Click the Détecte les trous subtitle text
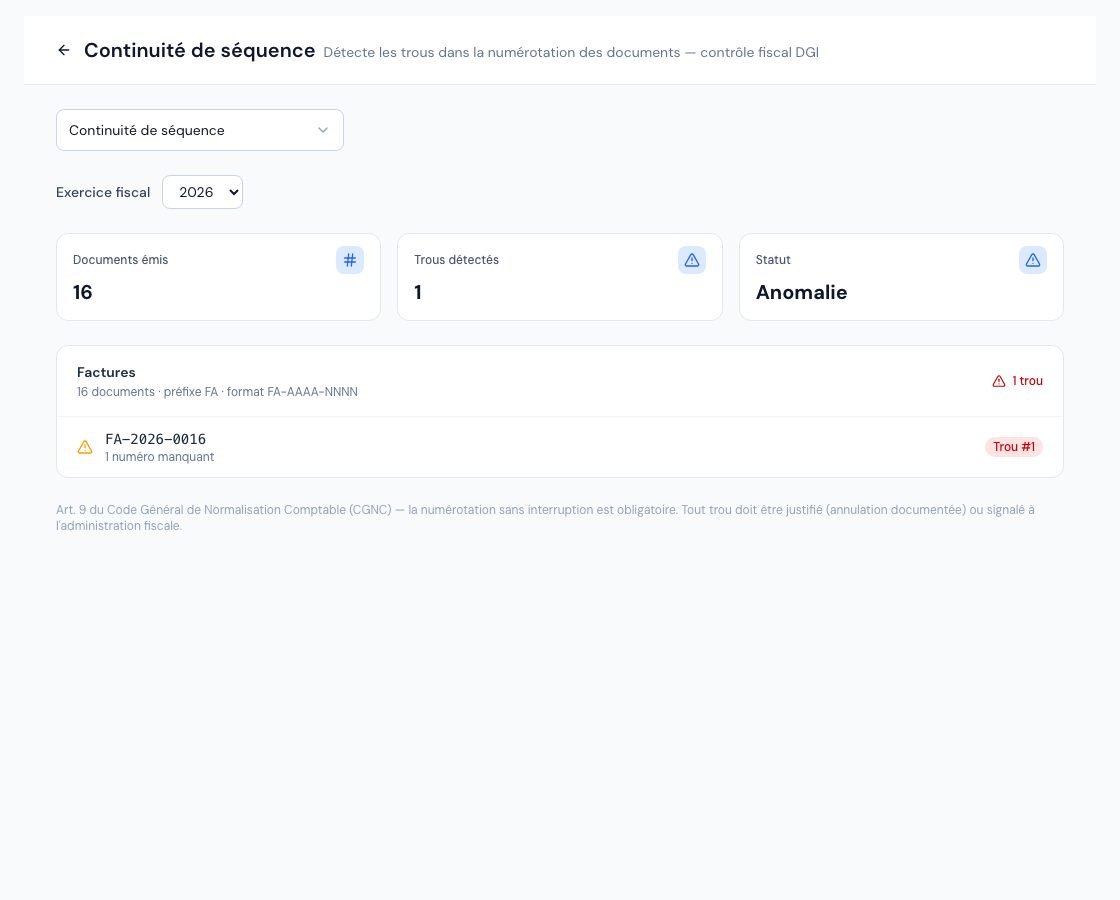 571,52
